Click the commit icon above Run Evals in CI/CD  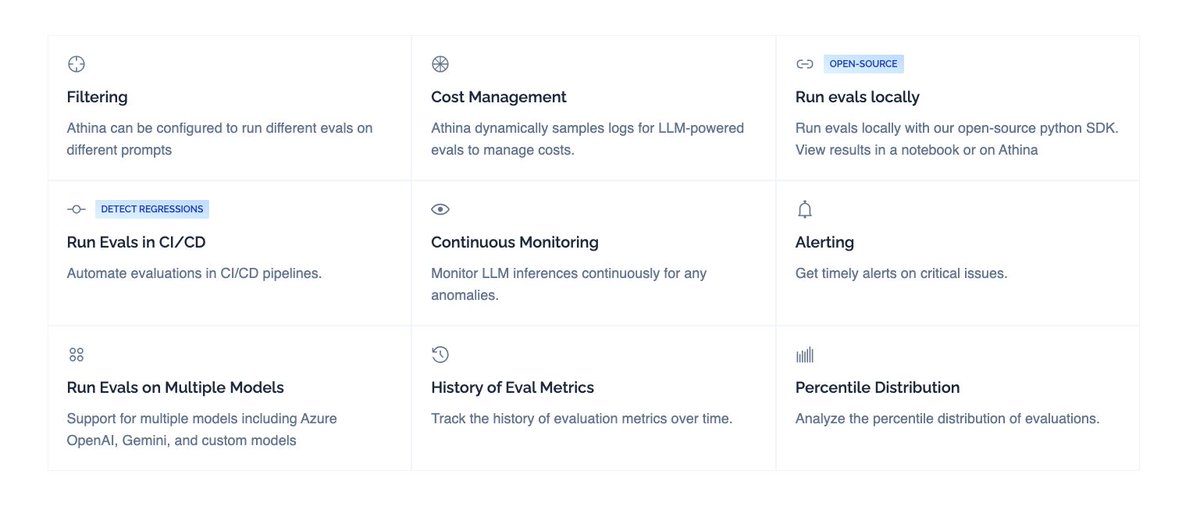coord(76,209)
